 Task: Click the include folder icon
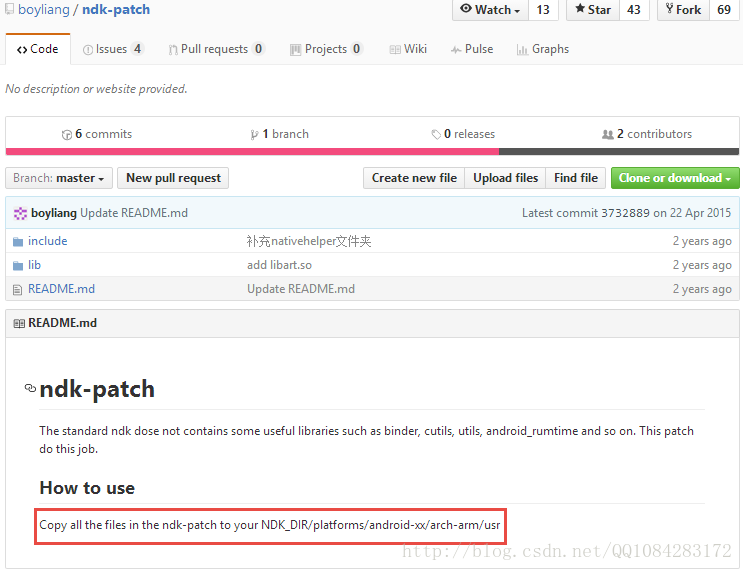tap(18, 242)
